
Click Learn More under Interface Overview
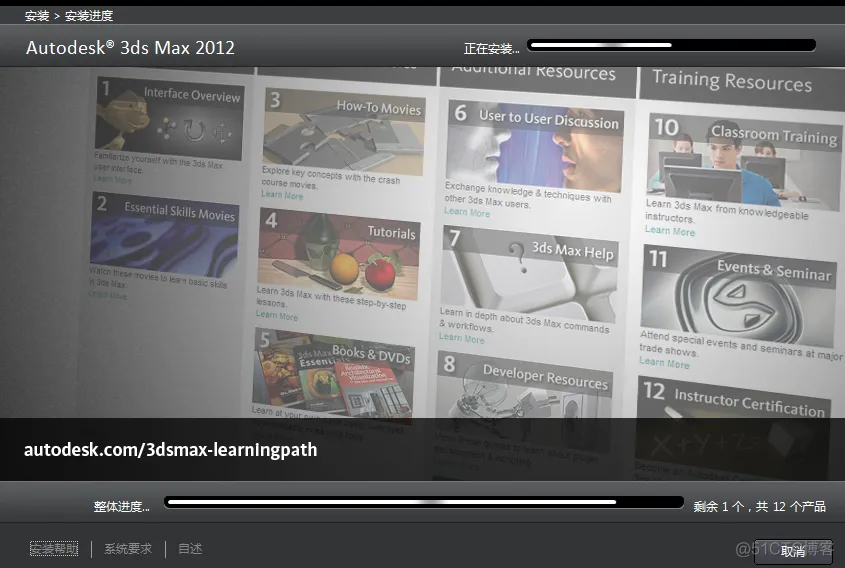pyautogui.click(x=113, y=179)
